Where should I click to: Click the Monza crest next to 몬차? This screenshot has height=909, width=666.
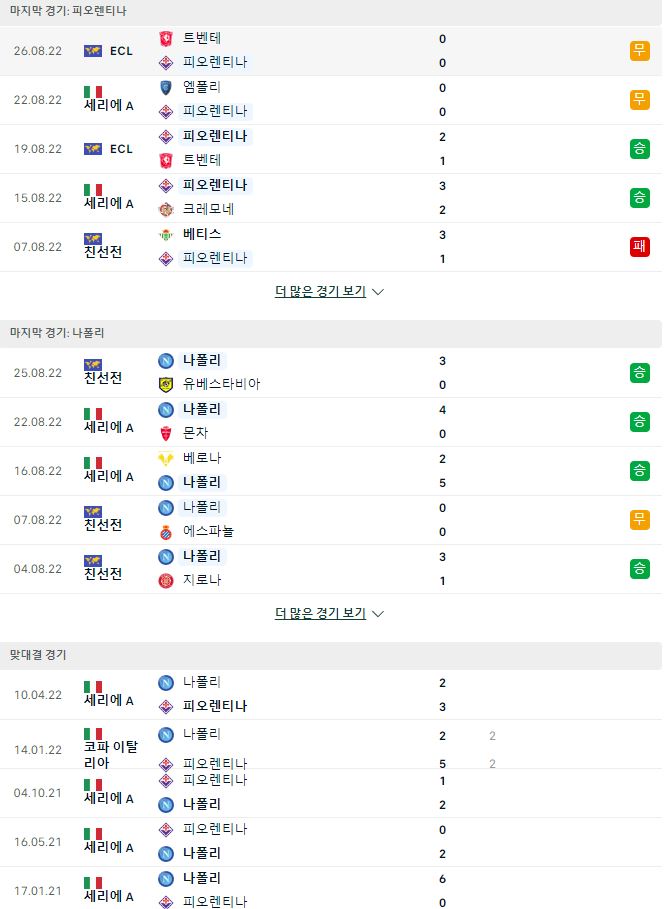pyautogui.click(x=166, y=433)
